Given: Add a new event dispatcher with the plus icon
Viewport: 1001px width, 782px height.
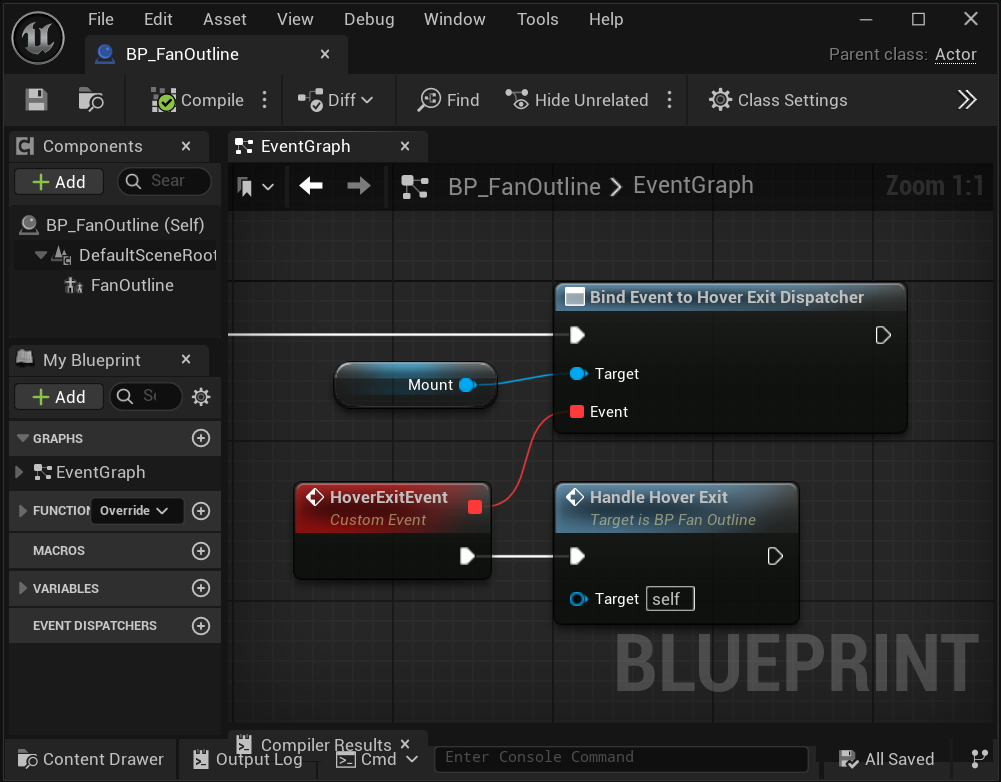Looking at the screenshot, I should pyautogui.click(x=201, y=626).
